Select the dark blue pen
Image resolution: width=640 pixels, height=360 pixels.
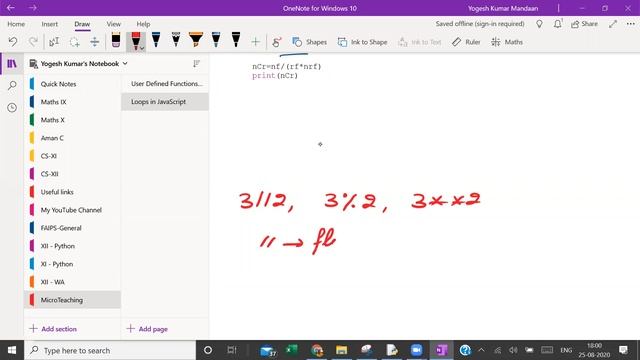coord(156,40)
